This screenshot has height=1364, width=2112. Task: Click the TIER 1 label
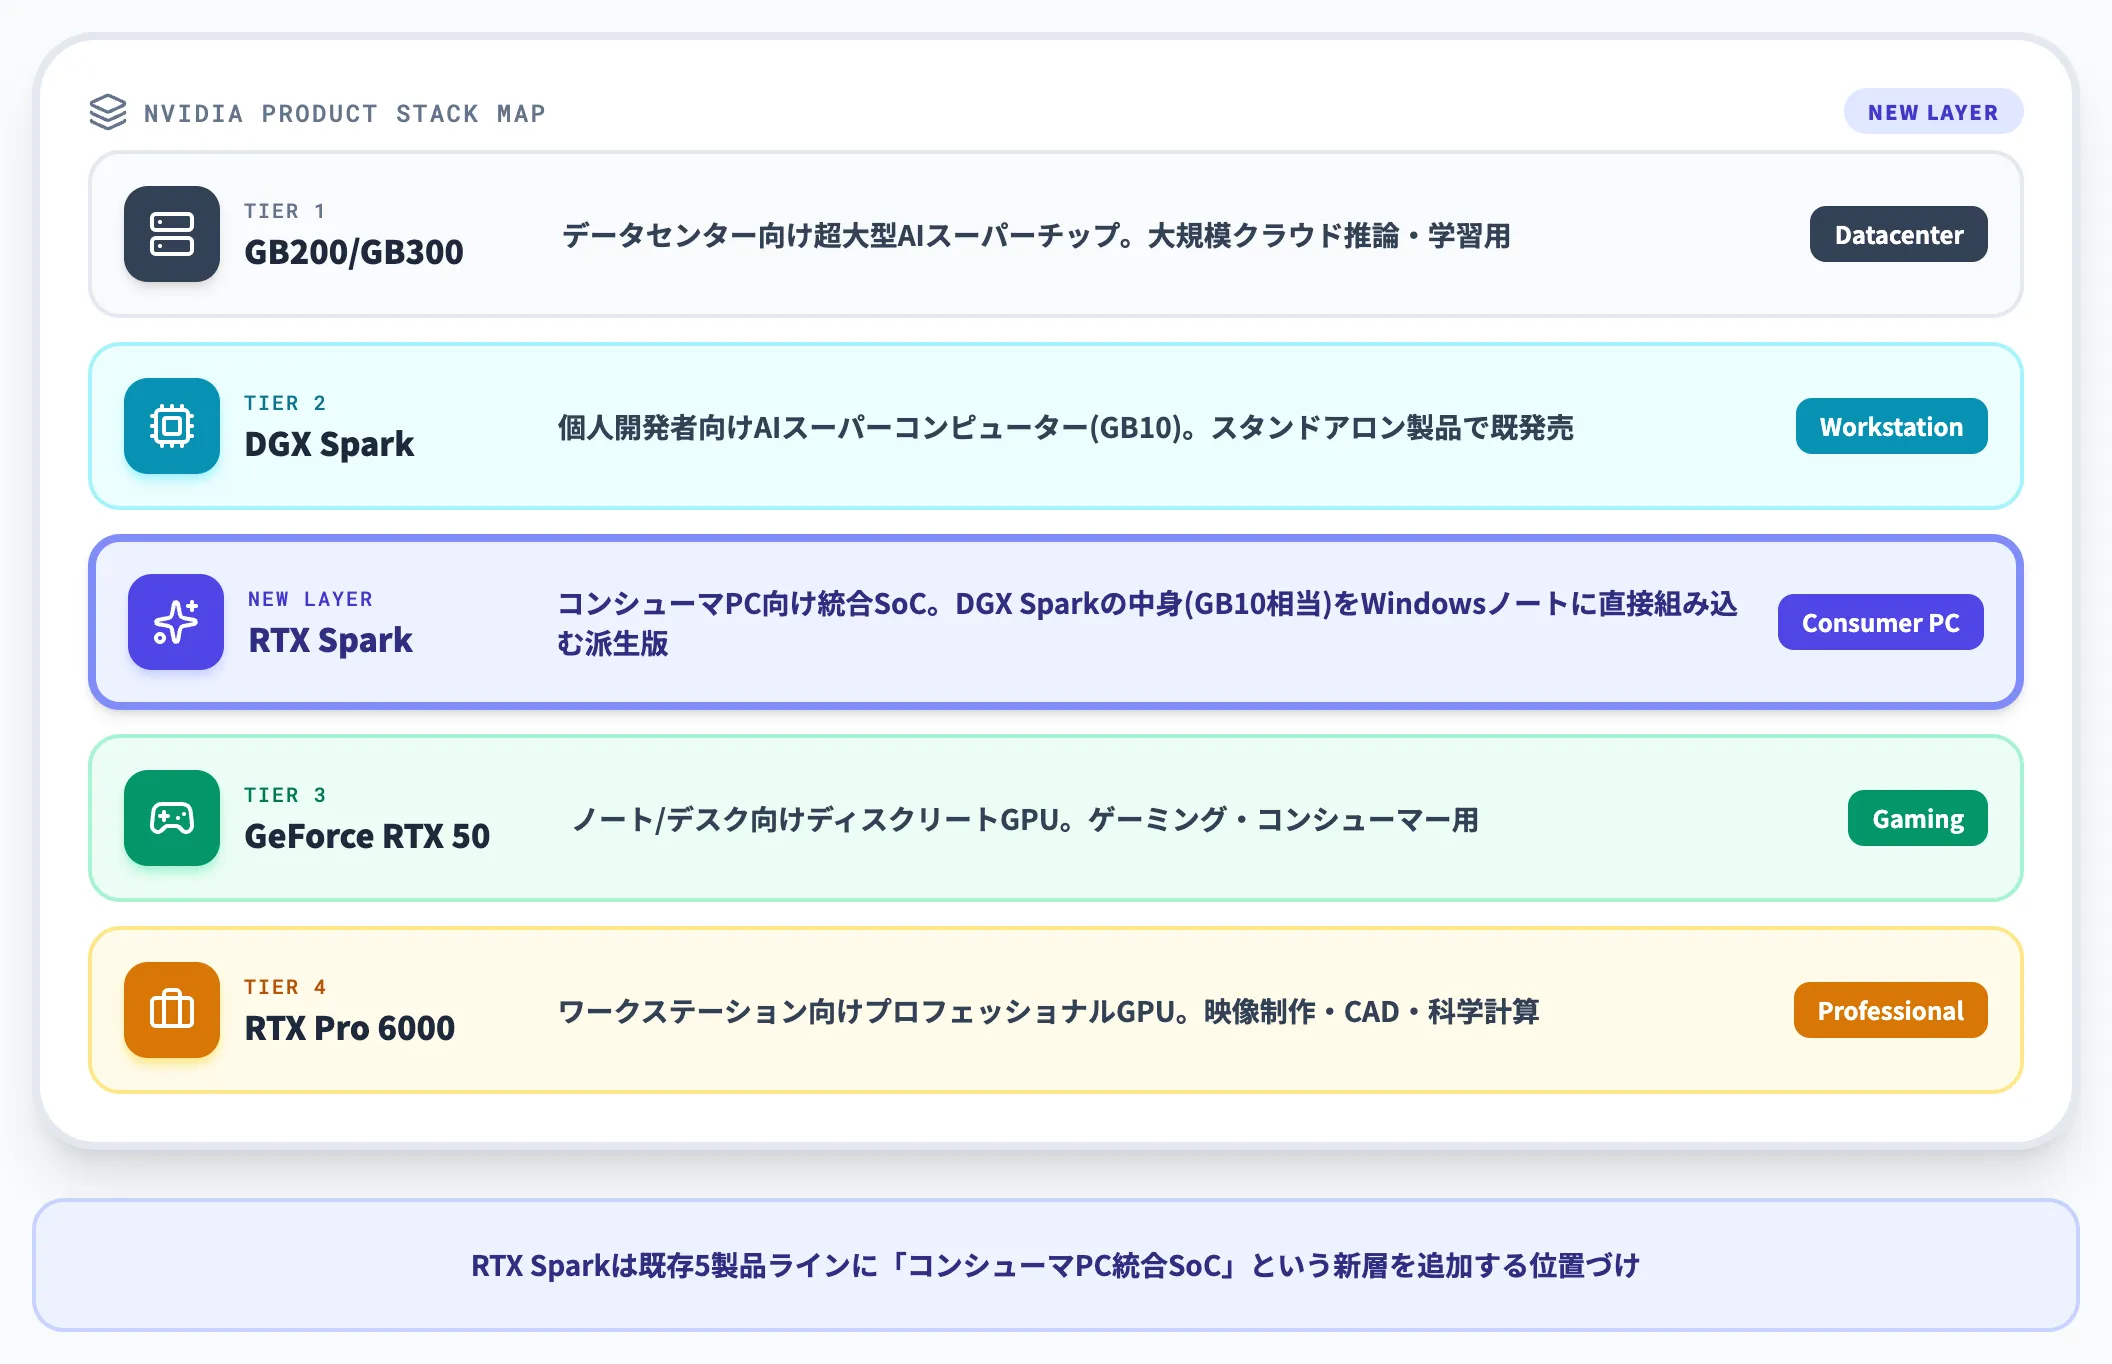tap(285, 211)
